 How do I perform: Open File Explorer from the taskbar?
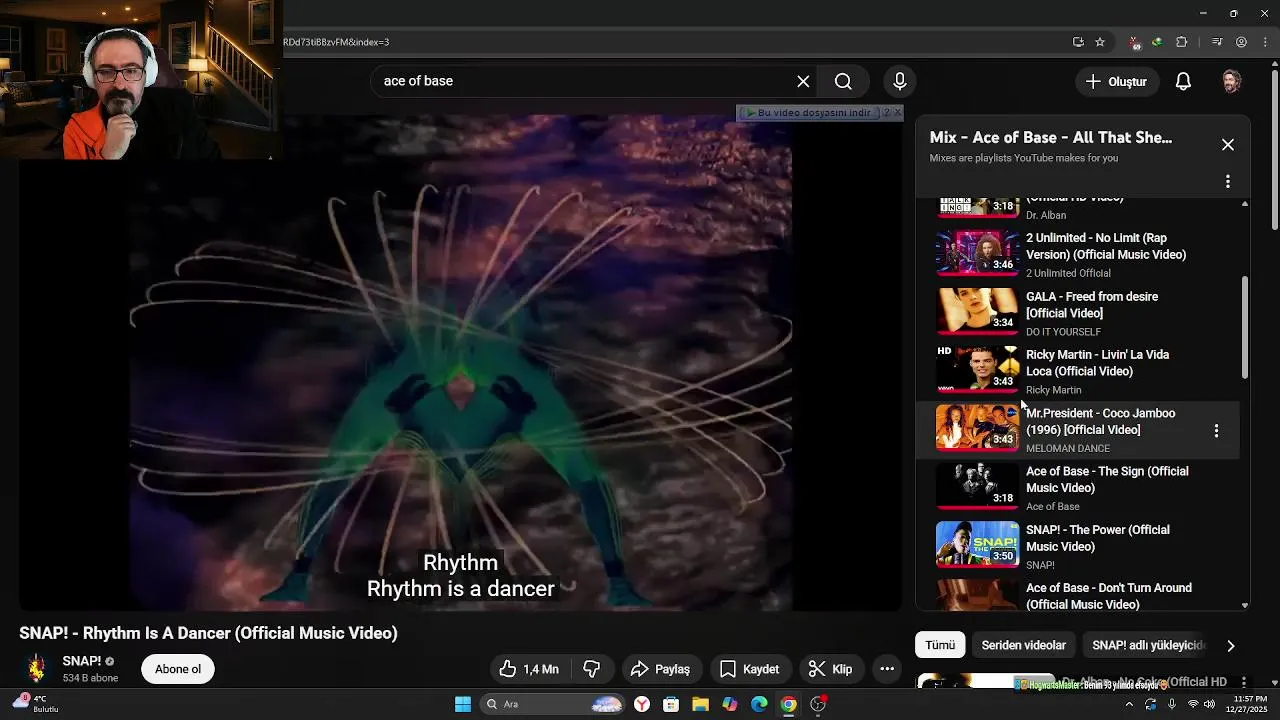coord(700,704)
